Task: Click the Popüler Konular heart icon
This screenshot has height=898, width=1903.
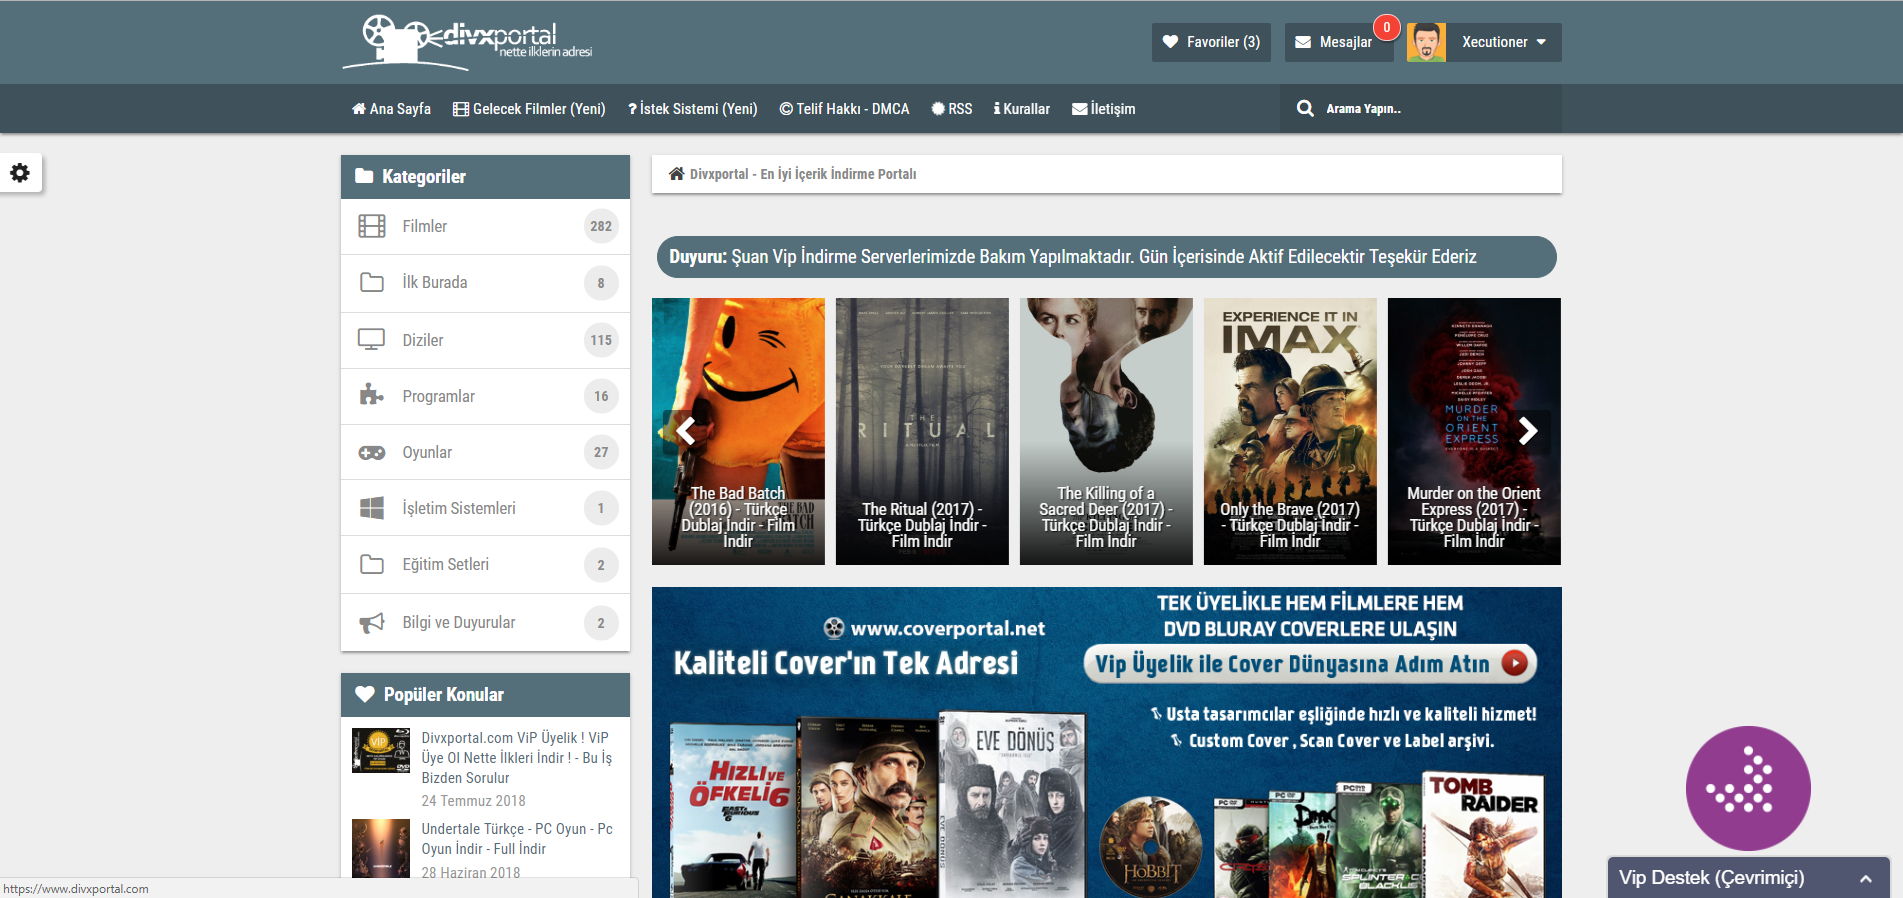Action: pyautogui.click(x=365, y=694)
